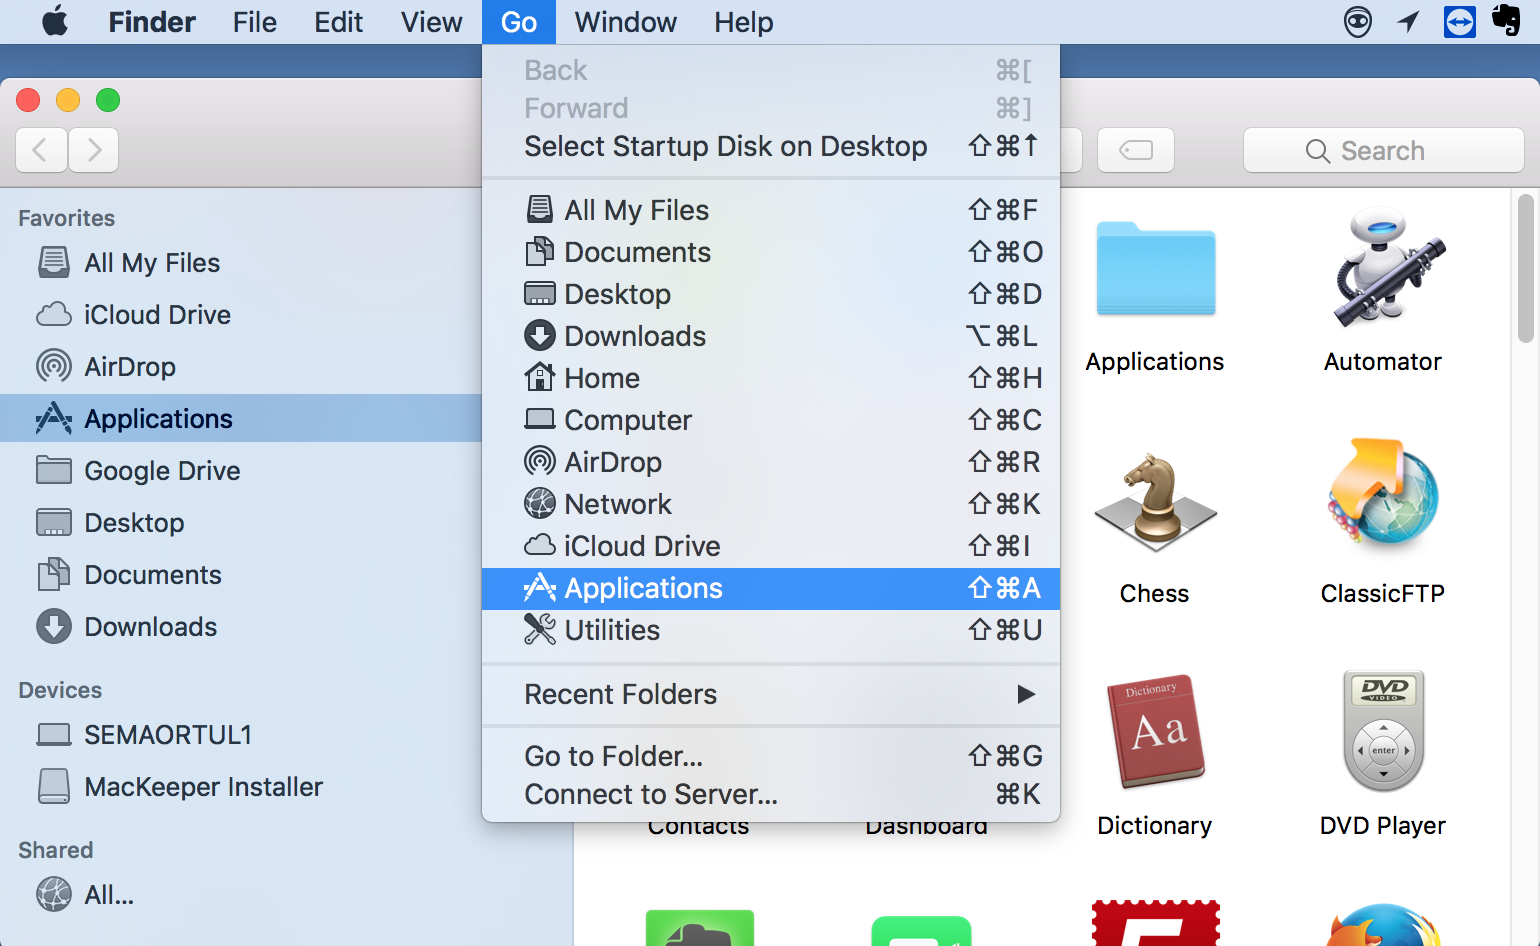
Task: Click the Finder forward arrow button
Action: coord(94,150)
